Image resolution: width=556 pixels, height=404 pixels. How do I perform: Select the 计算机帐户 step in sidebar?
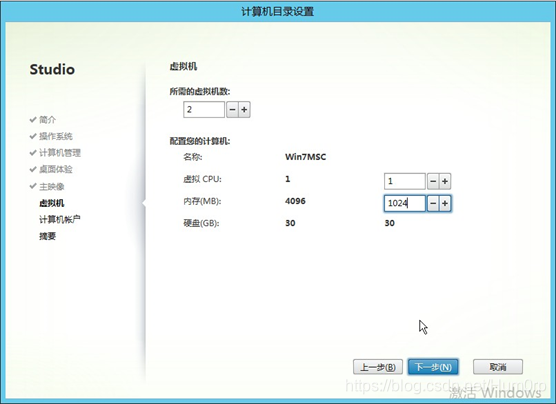point(60,220)
